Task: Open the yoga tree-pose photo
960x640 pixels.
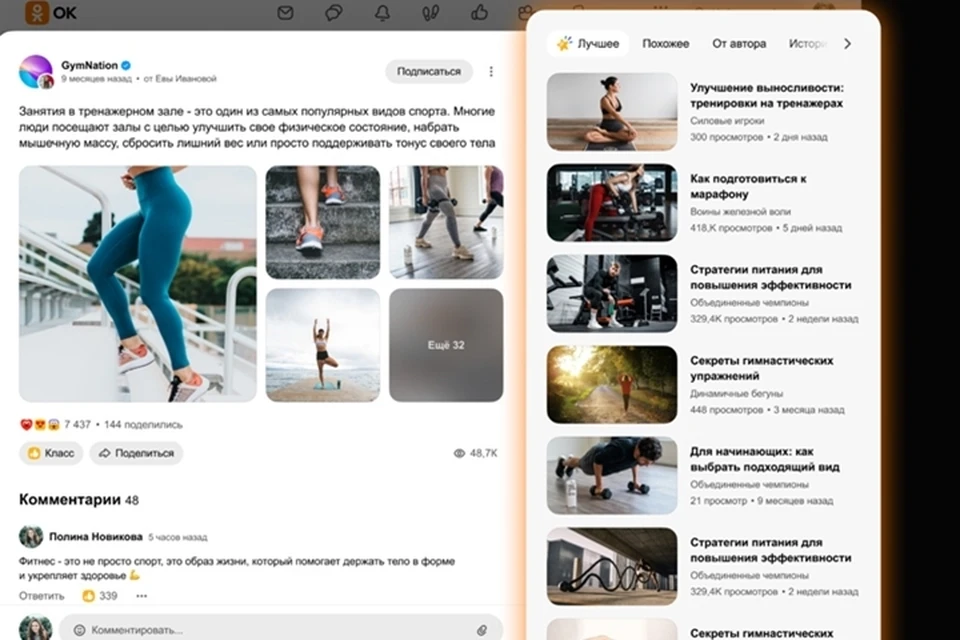Action: (x=323, y=345)
